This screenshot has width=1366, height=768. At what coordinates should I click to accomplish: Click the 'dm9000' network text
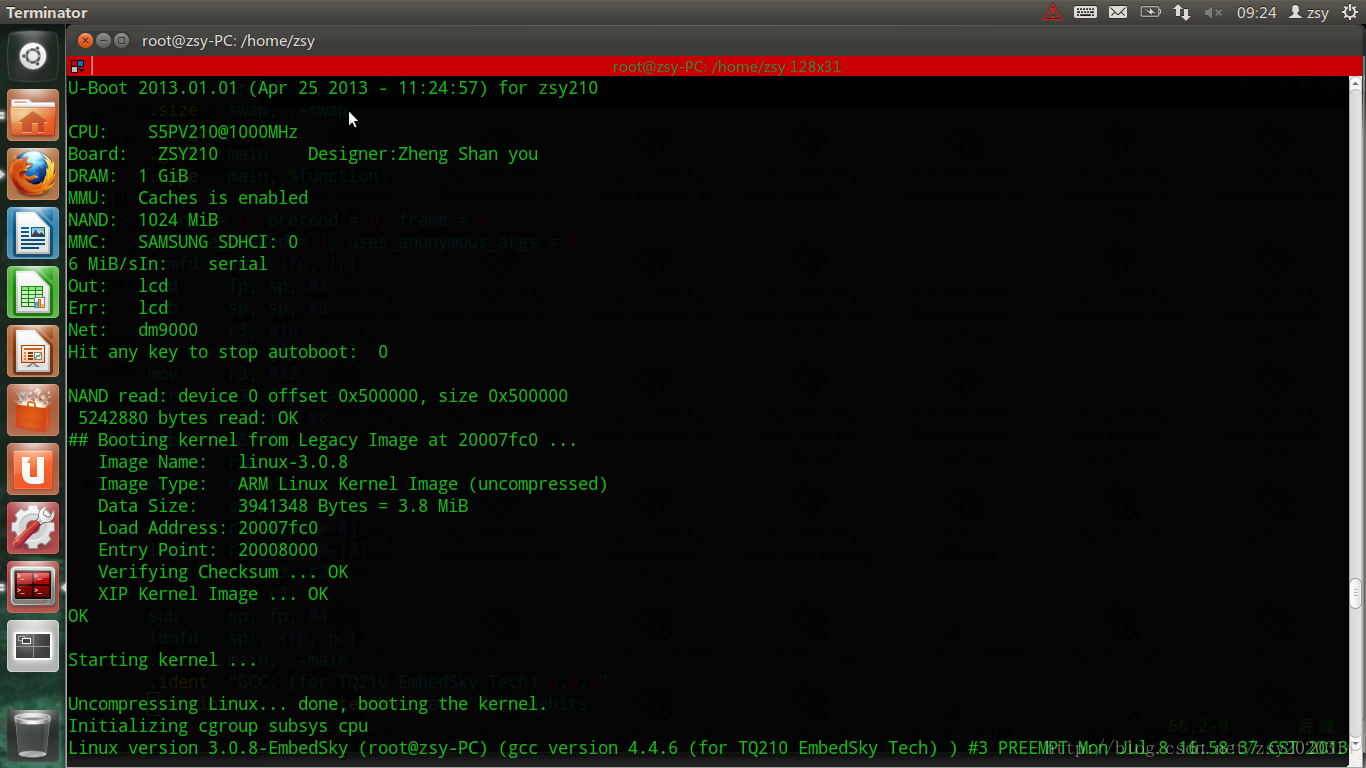tap(168, 330)
